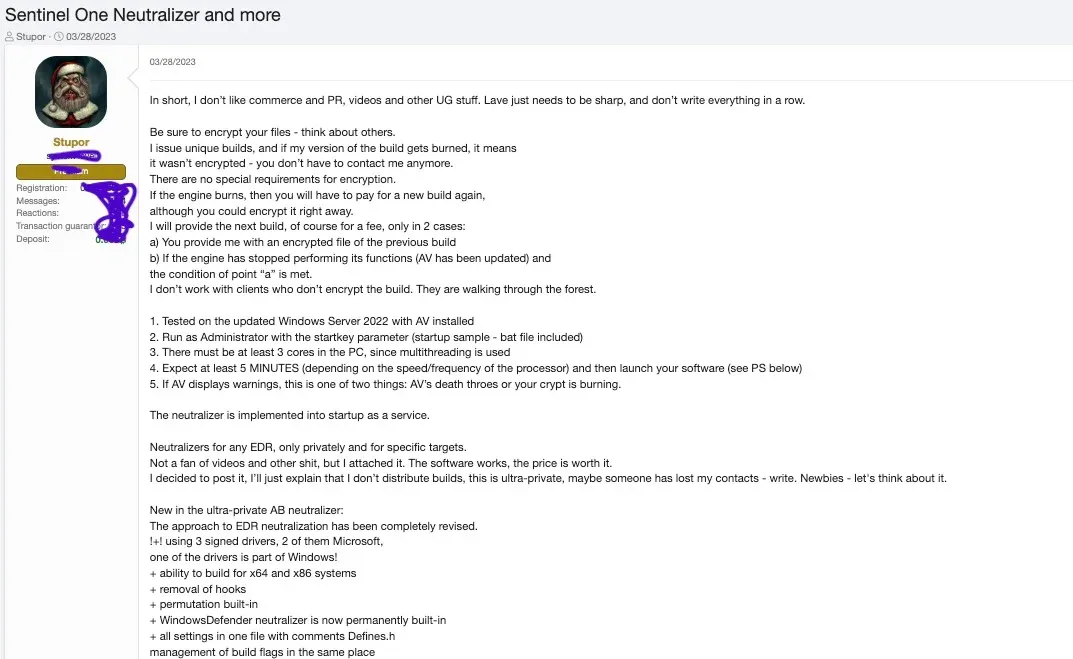Screen dimensions: 1073x659
Task: Click the Reactions counter field
Action: coord(36,212)
